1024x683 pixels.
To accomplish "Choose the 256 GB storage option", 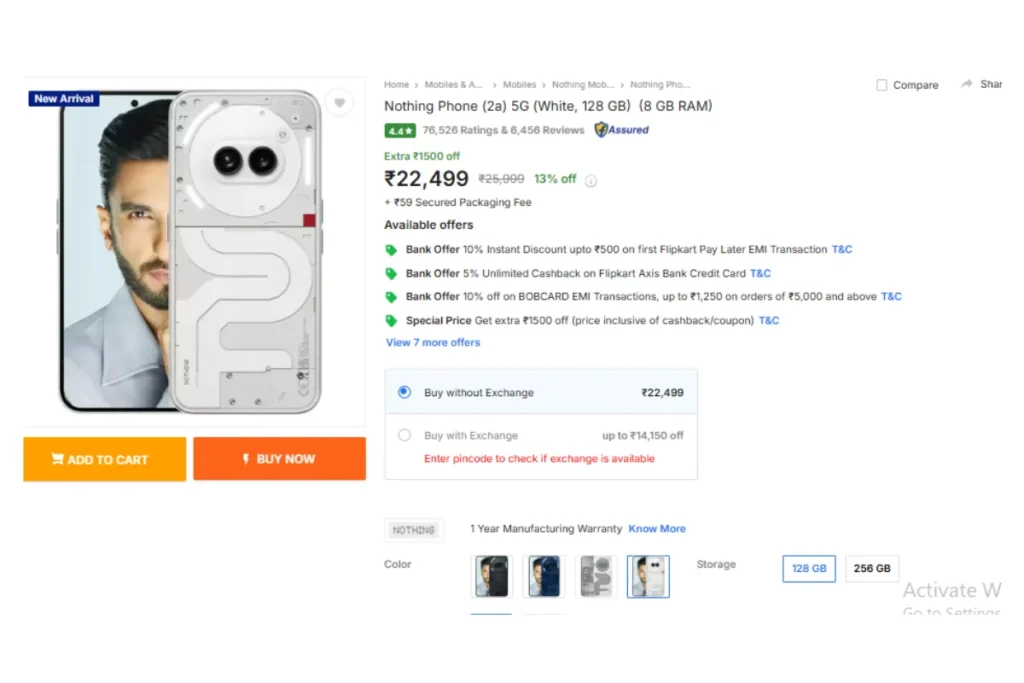I will (872, 569).
